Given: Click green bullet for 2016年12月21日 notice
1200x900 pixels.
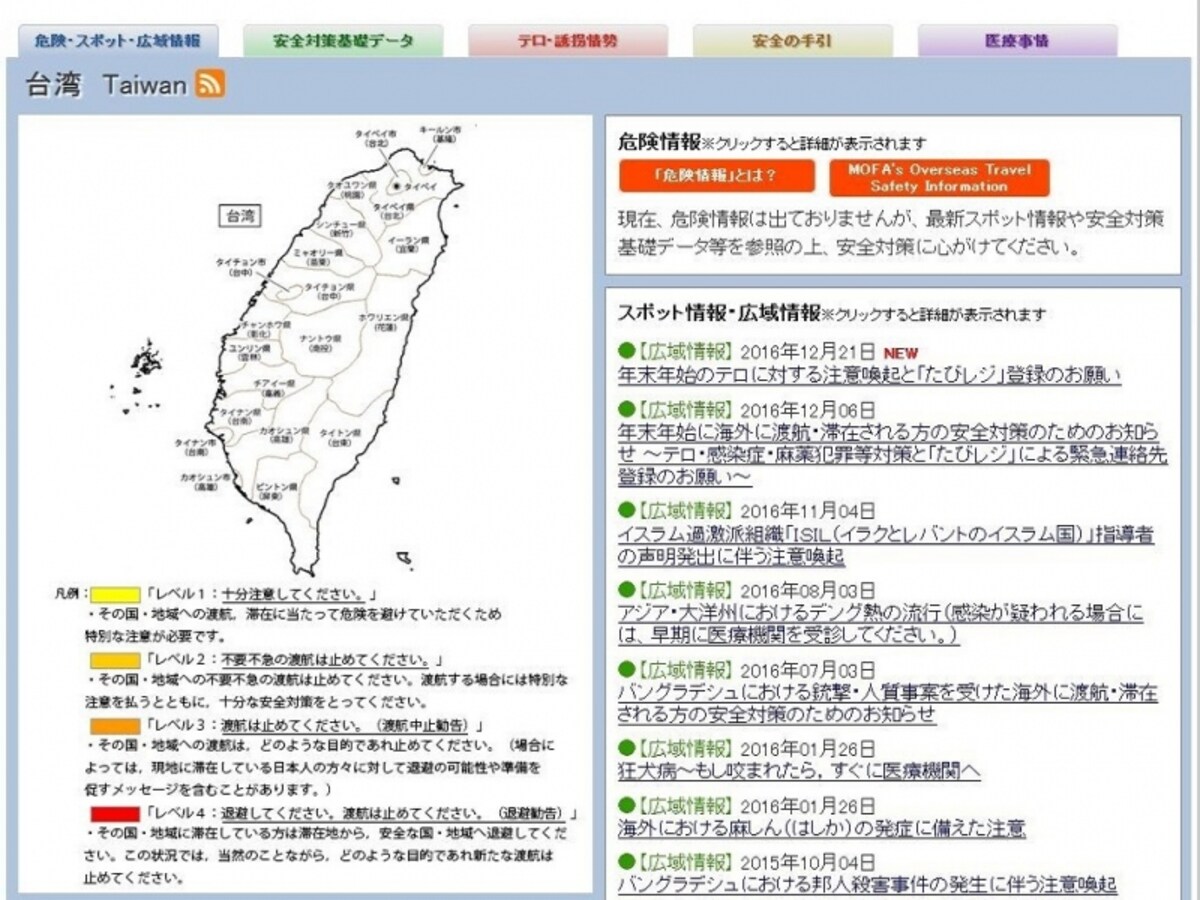Looking at the screenshot, I should [x=626, y=351].
